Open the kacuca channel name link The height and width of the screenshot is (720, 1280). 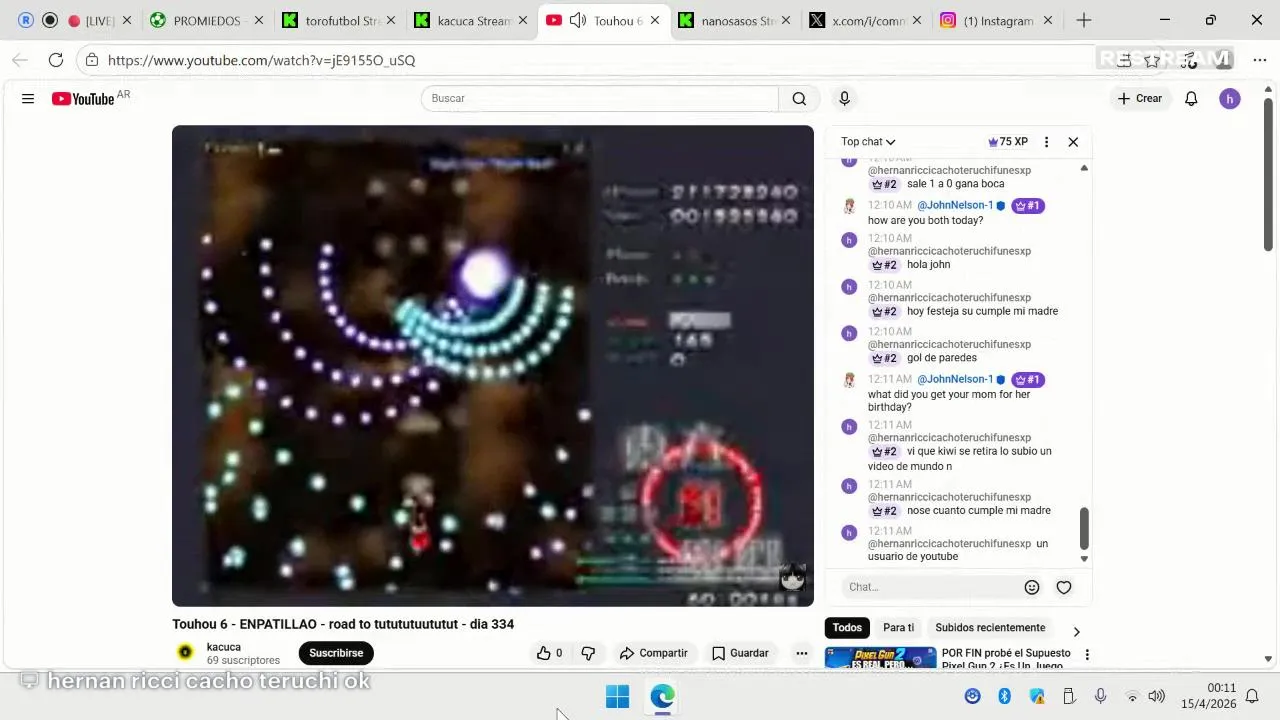pos(224,647)
